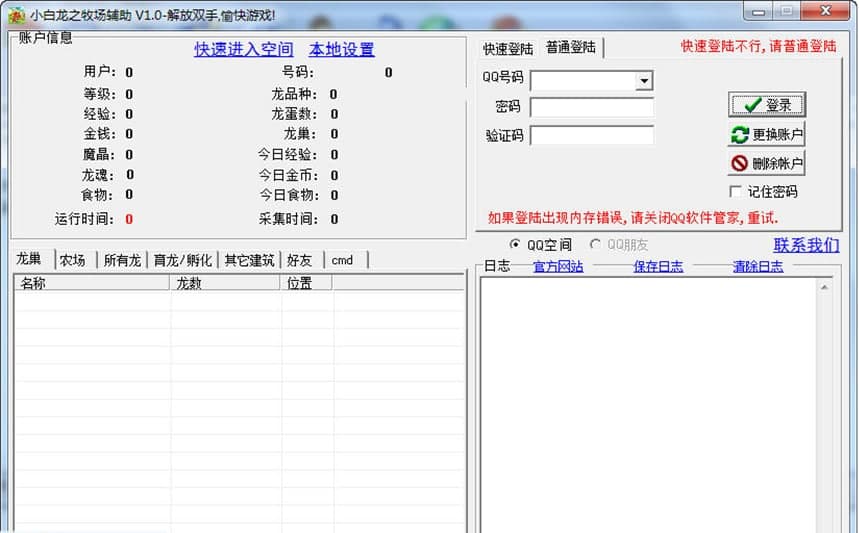Click the 魔晶 label

(x=99, y=154)
